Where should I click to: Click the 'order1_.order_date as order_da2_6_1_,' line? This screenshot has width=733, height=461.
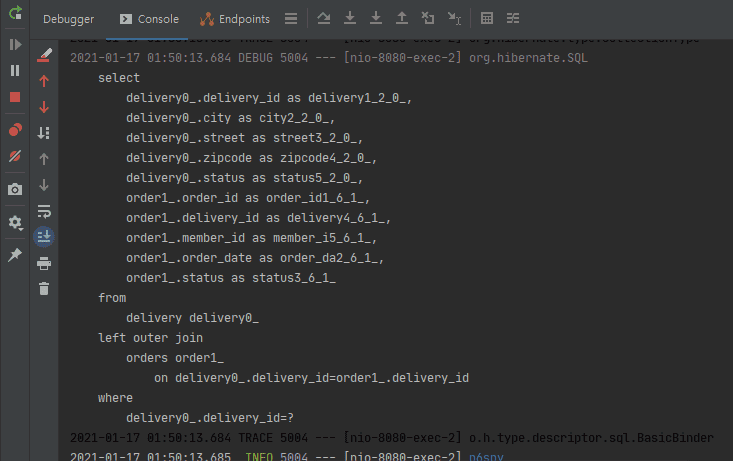pos(255,258)
